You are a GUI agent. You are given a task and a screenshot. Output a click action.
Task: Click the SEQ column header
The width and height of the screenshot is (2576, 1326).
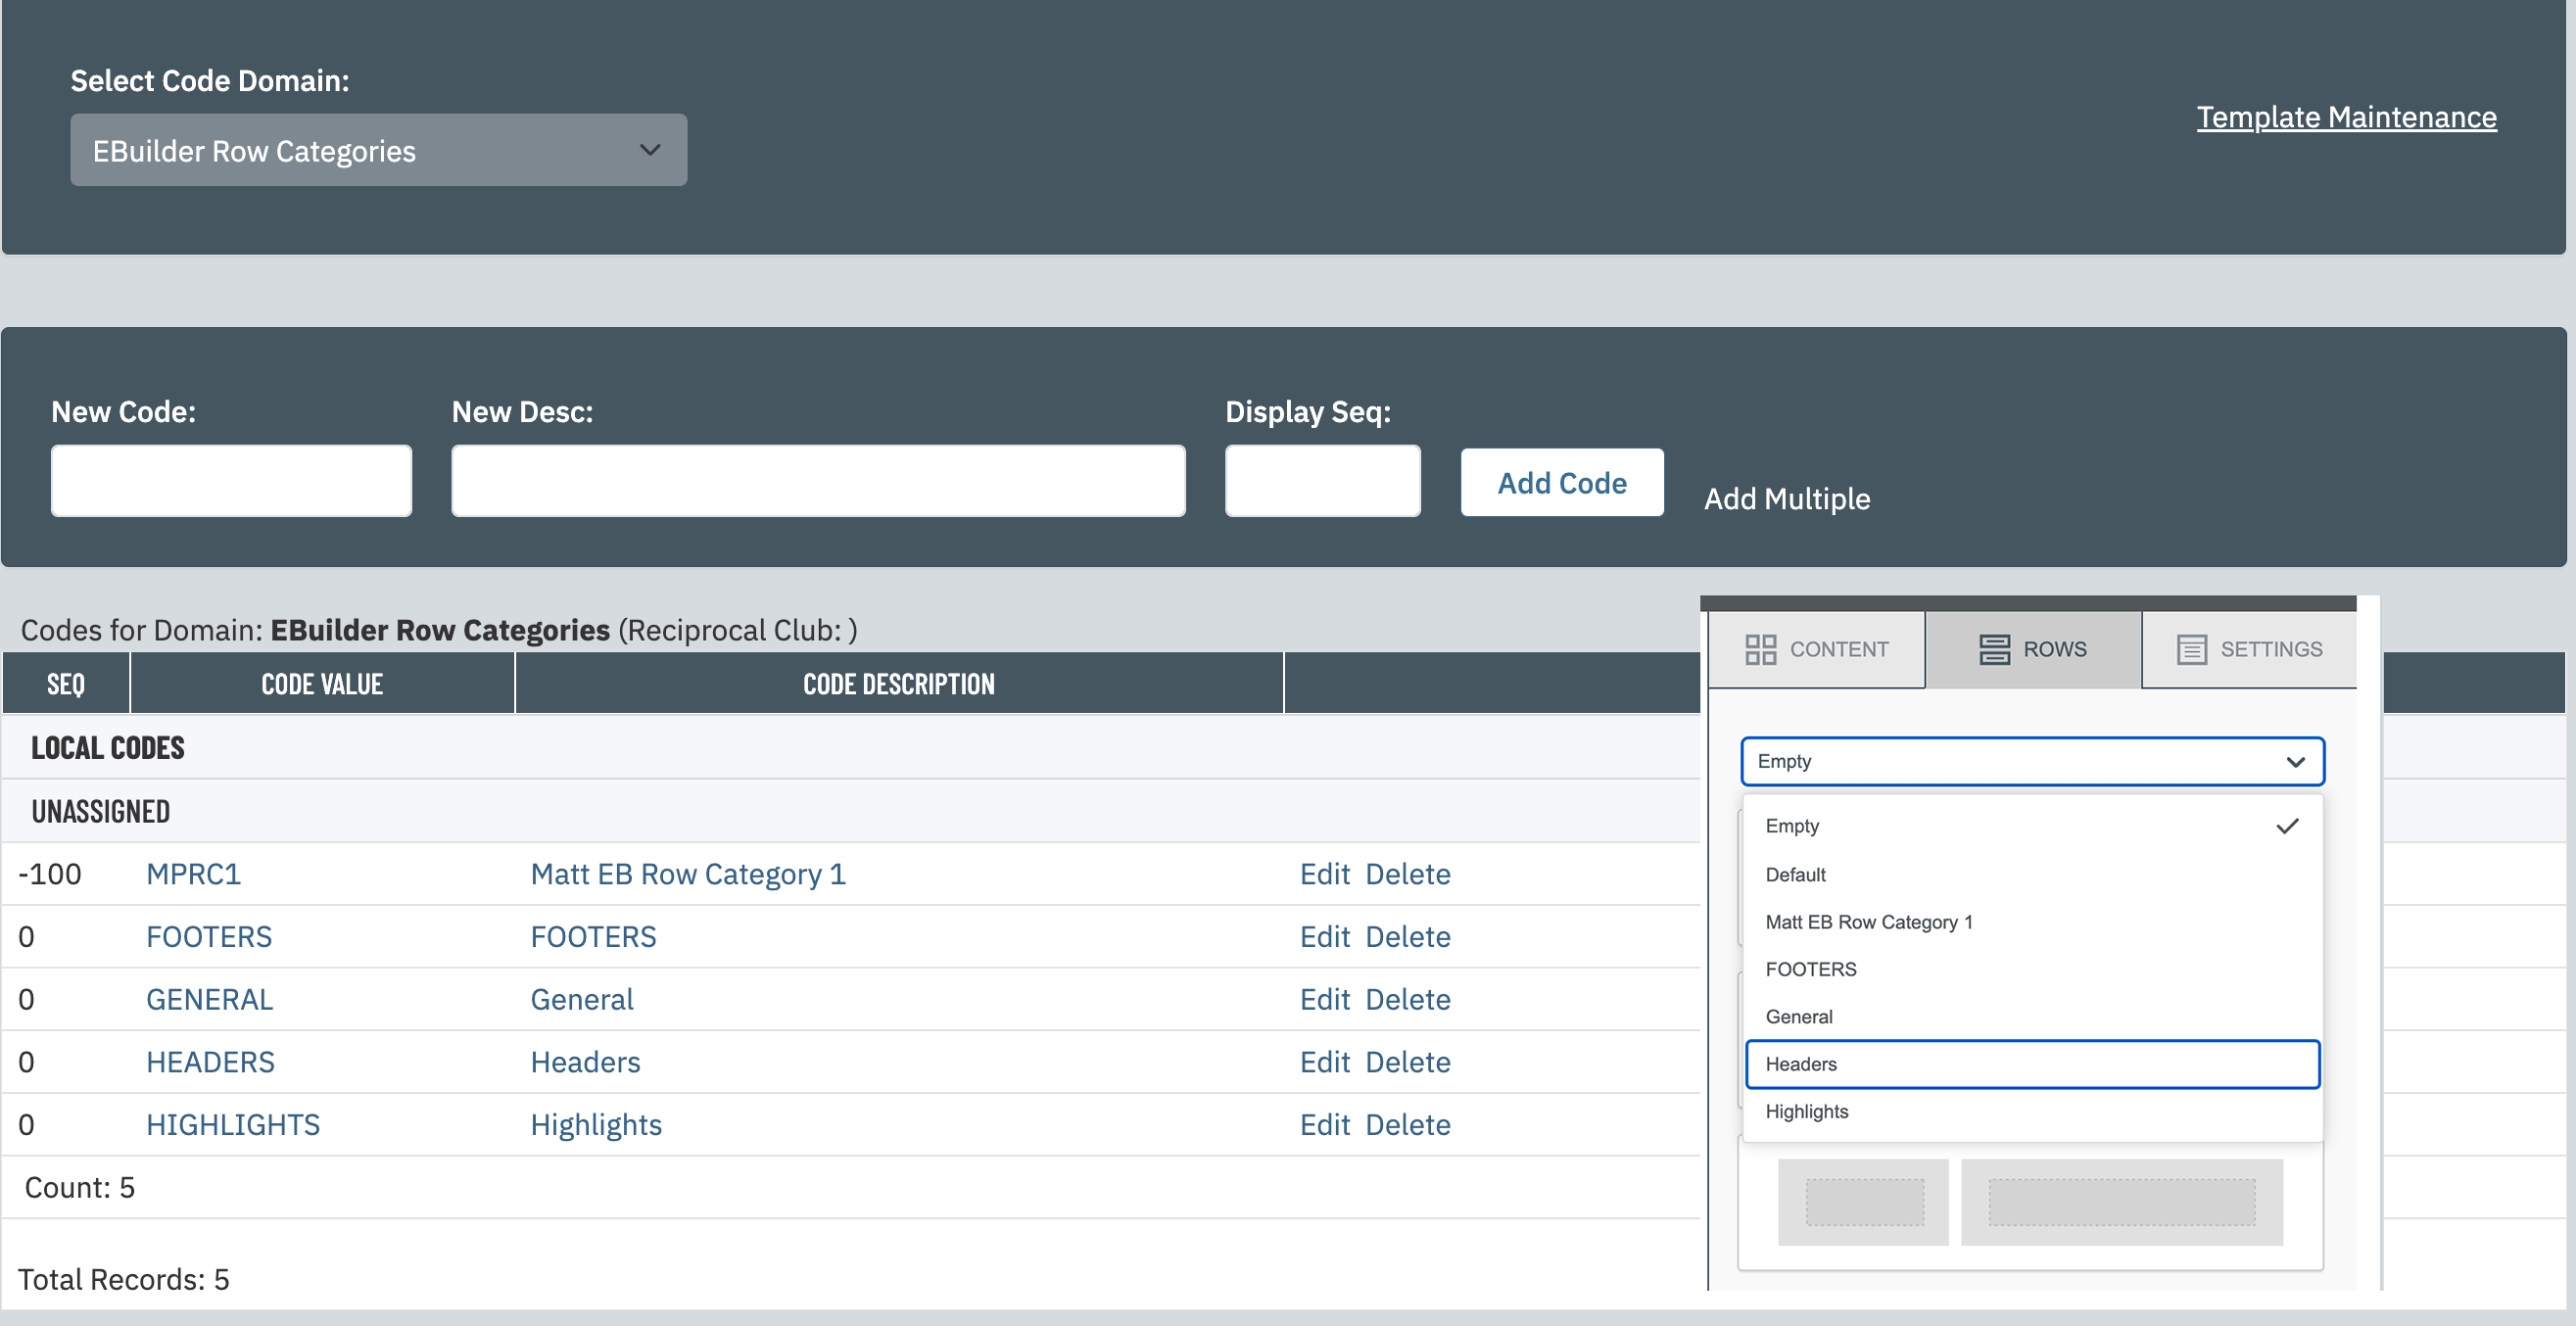tap(66, 684)
